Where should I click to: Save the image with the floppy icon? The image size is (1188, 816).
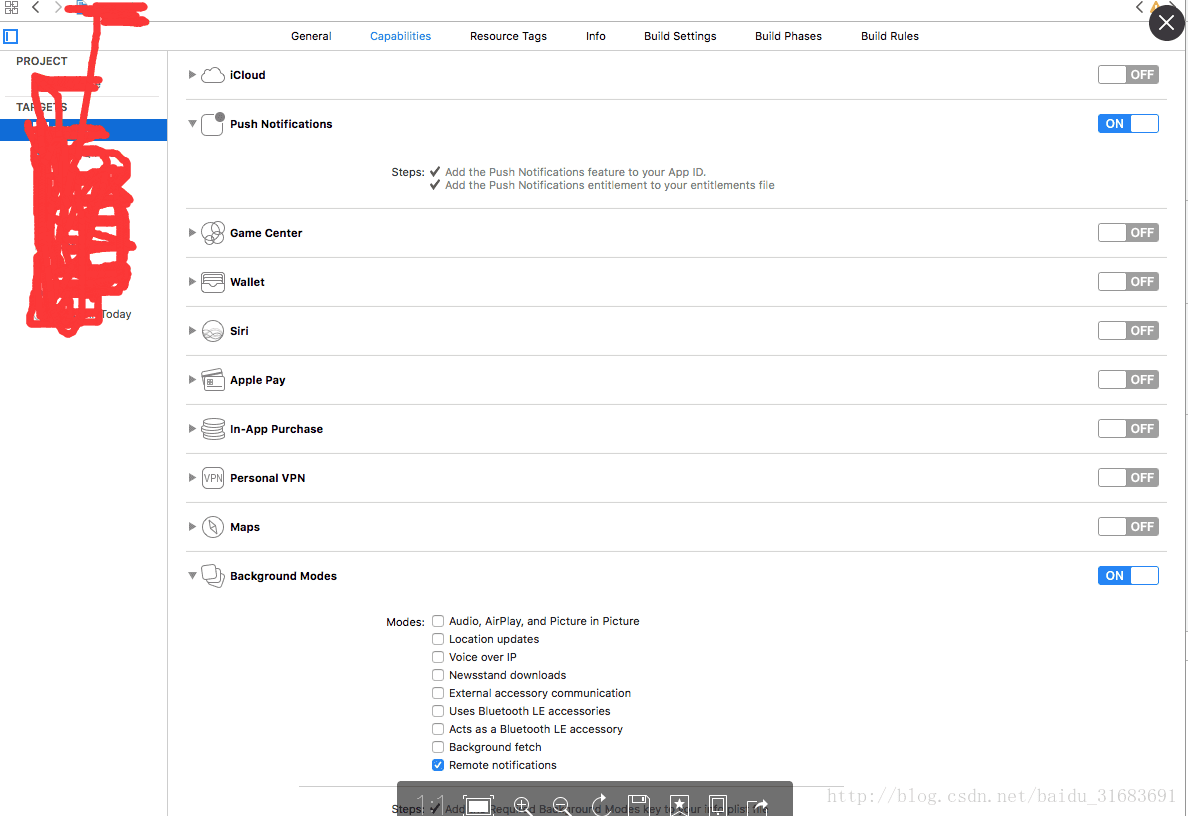pos(639,805)
